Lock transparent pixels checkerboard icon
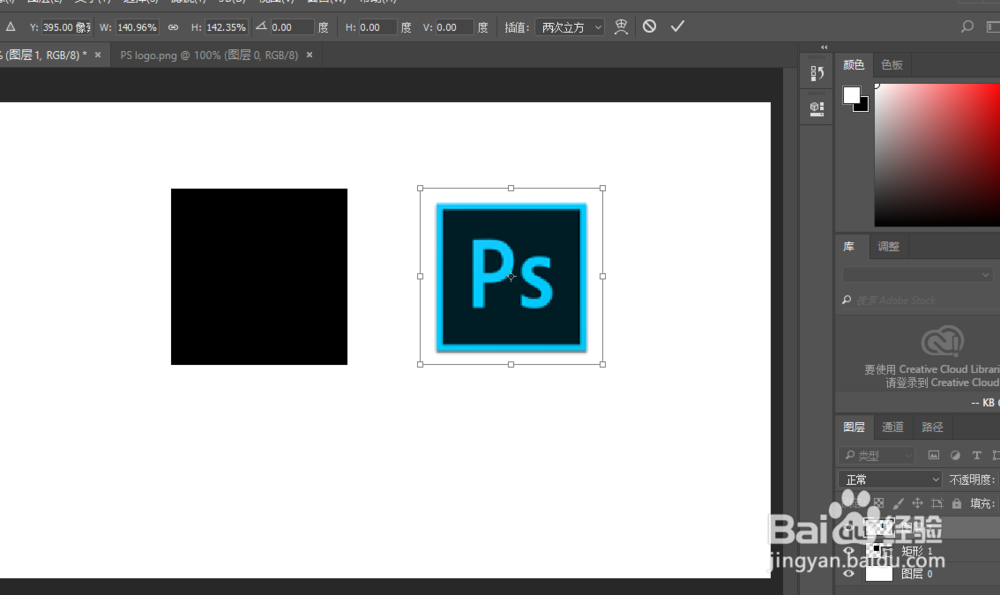The height and width of the screenshot is (595, 1000). click(879, 503)
